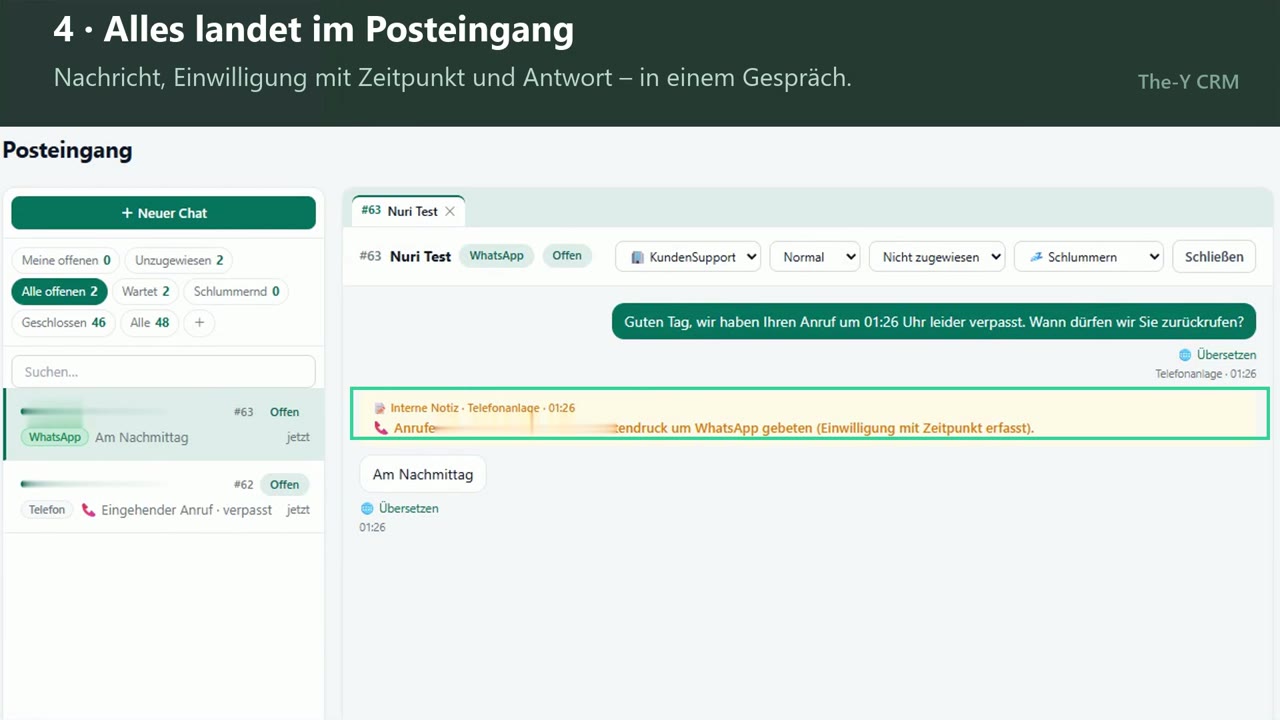Open the Nicht zugewiesen assignee dropdown

(x=937, y=257)
